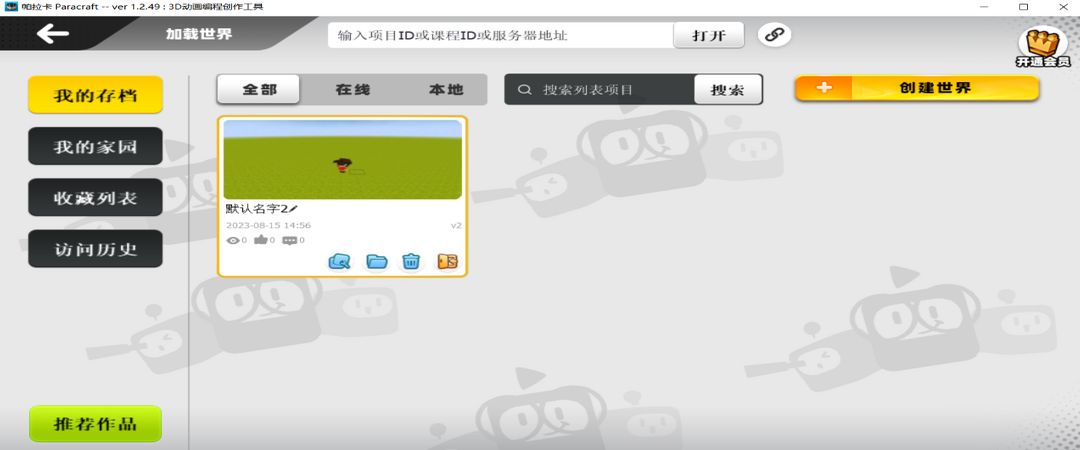Open 收藏列表 in sidebar
Viewport: 1080px width, 450px height.
pos(95,198)
